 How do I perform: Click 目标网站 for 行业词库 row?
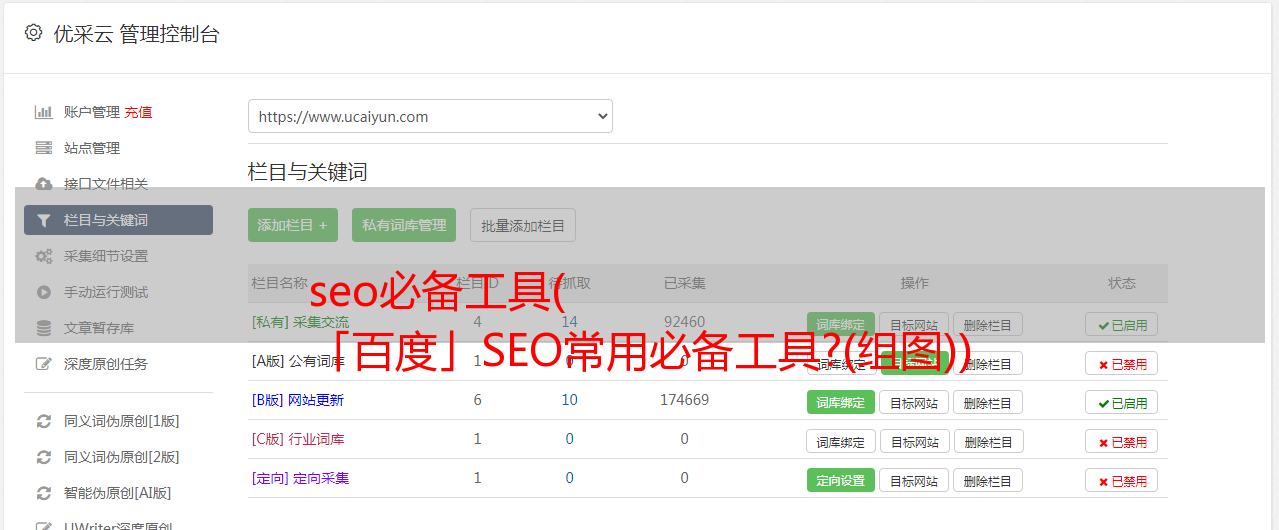click(x=914, y=441)
